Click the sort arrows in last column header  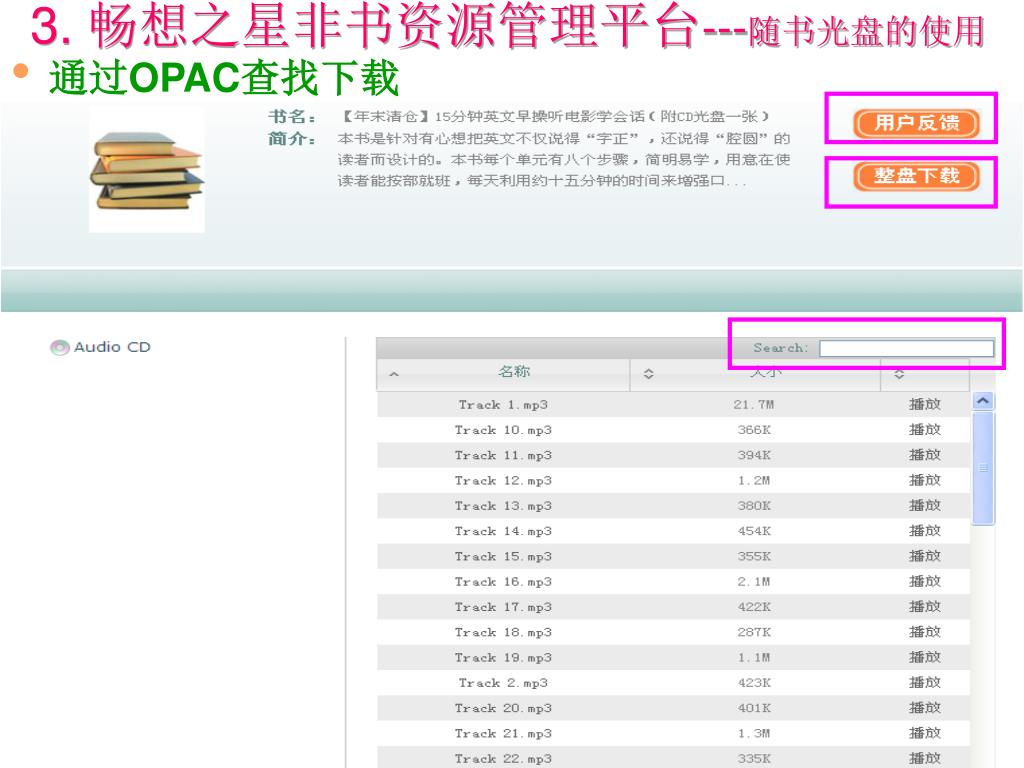899,374
